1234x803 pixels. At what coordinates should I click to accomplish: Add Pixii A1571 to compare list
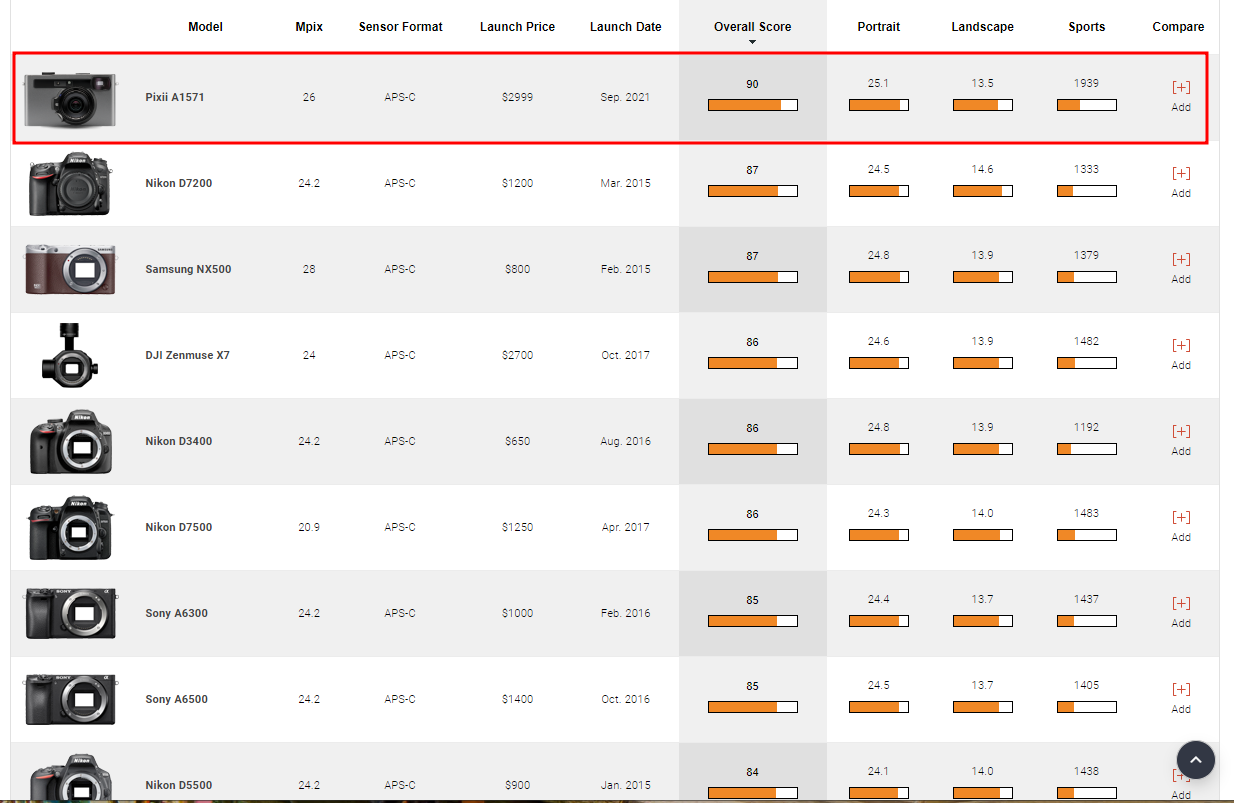pyautogui.click(x=1181, y=96)
